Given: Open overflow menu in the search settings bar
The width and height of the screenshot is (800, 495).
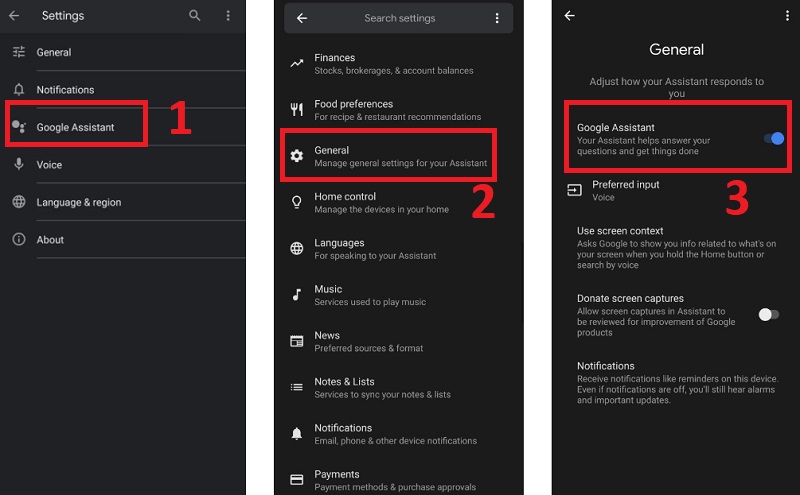Looking at the screenshot, I should [497, 18].
